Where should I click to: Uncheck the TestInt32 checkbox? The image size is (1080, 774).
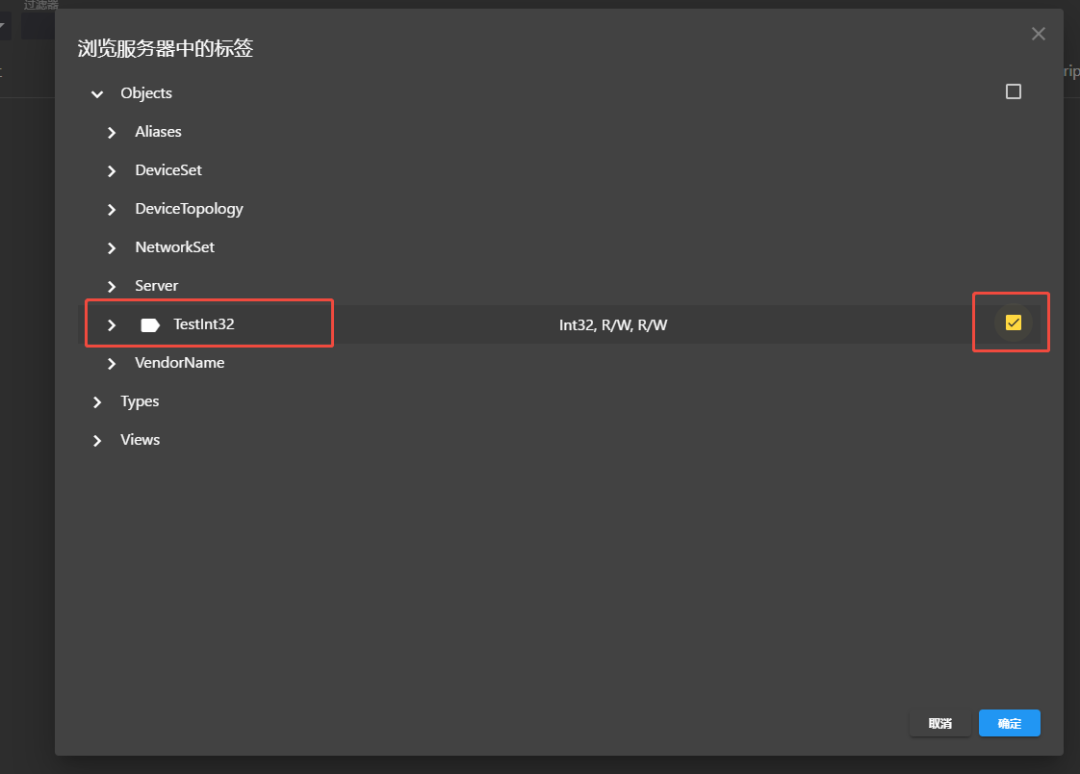tap(1013, 323)
